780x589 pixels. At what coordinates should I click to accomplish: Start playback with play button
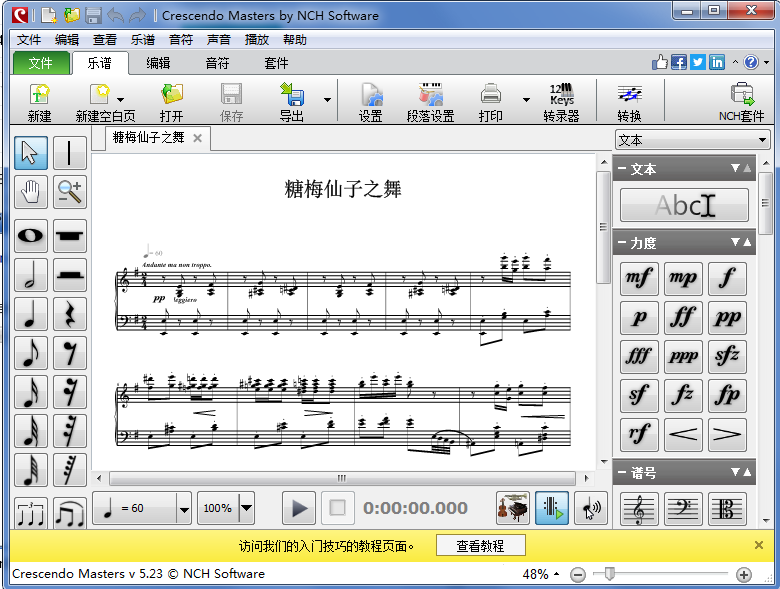coord(298,508)
